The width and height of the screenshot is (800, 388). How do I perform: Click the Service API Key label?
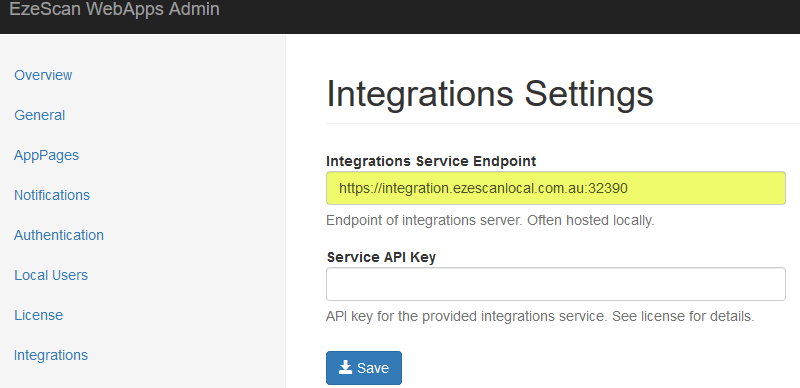[x=381, y=257]
